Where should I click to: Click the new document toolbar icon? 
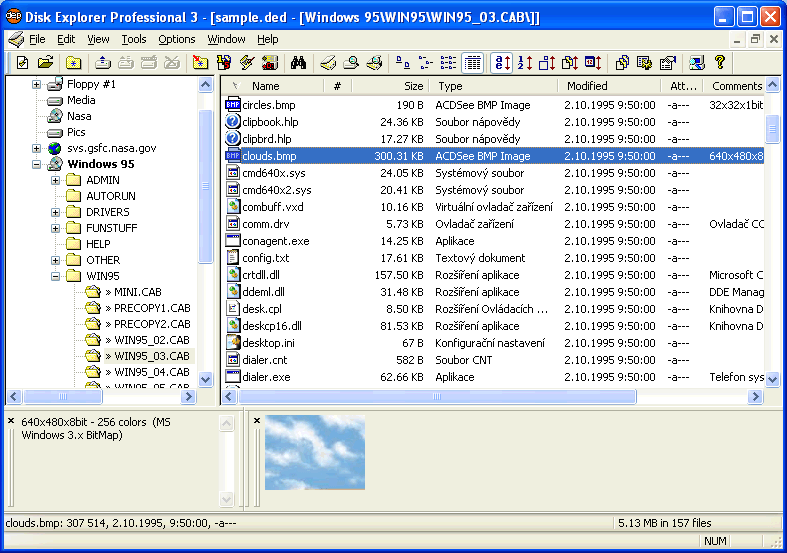click(x=23, y=63)
